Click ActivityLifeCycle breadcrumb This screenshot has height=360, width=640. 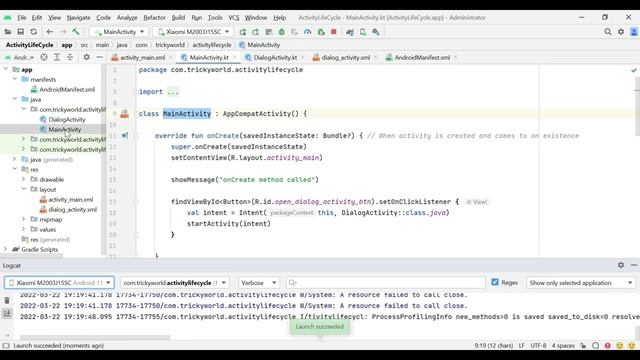pyautogui.click(x=29, y=45)
